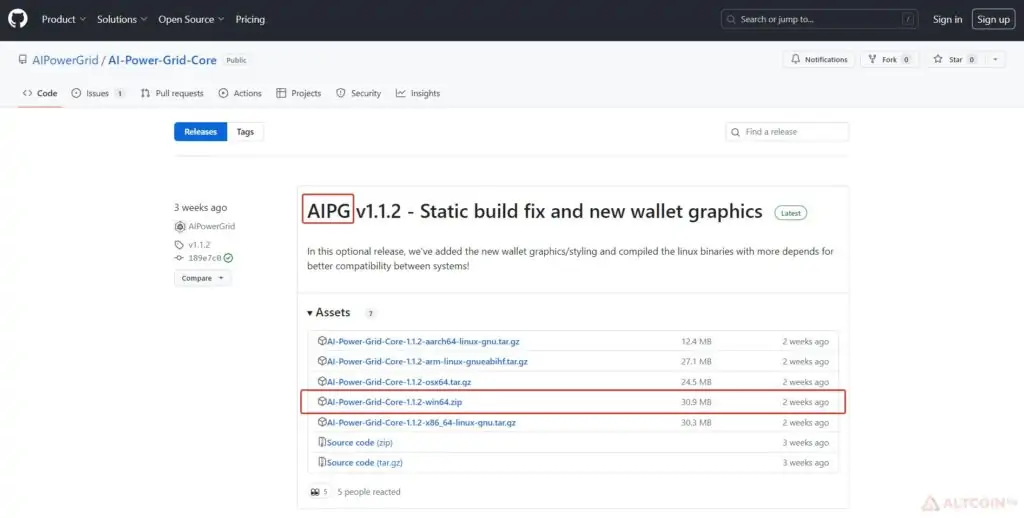Open the star lists dropdown arrow

coord(995,59)
